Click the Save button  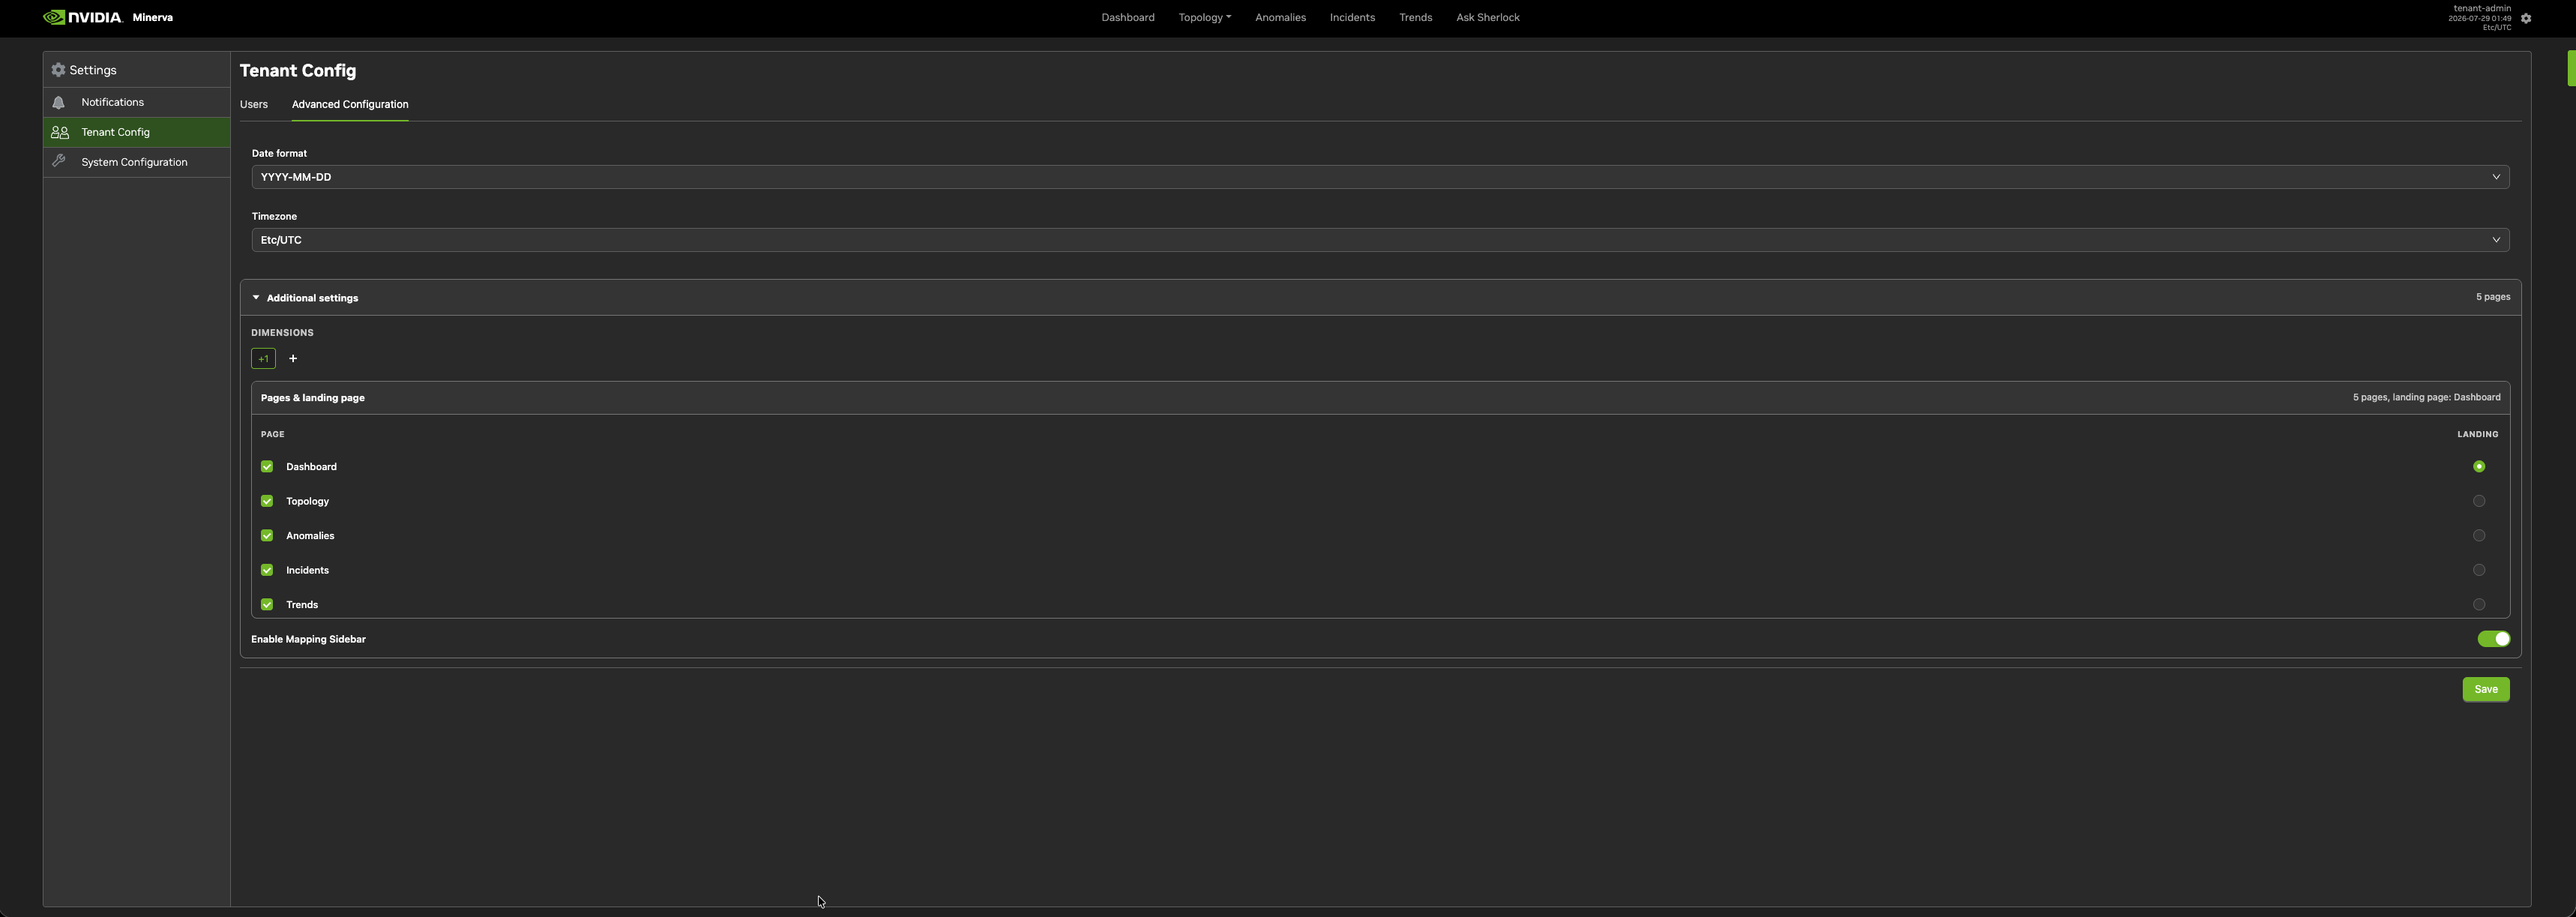point(2485,690)
